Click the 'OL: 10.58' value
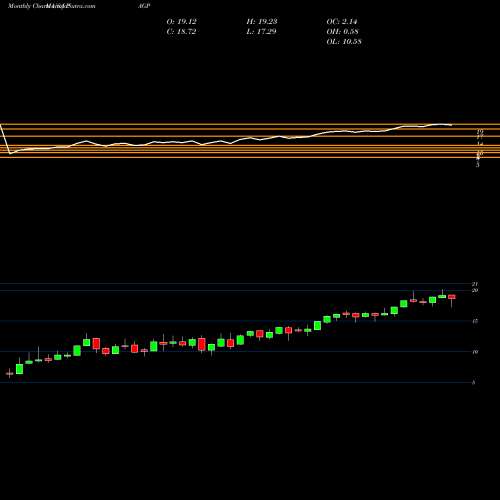This screenshot has height=500, width=500. [344, 42]
